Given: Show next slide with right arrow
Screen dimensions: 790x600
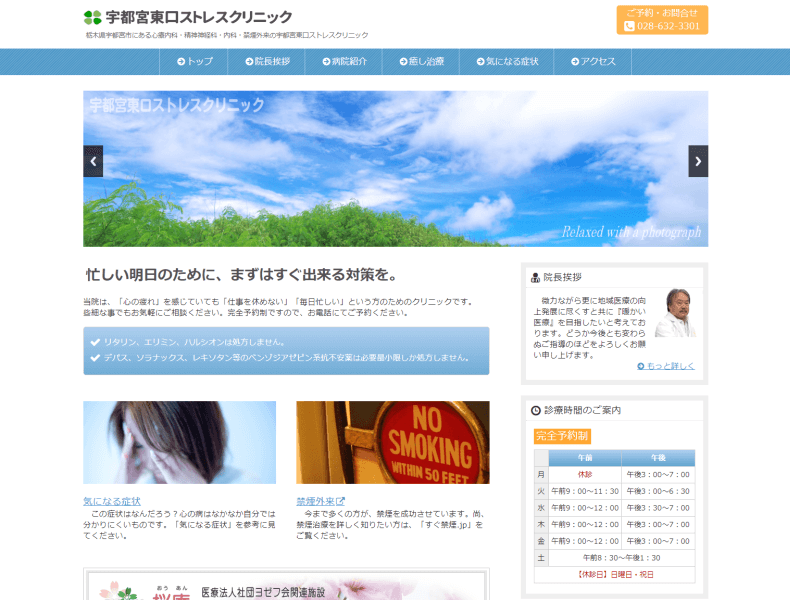Looking at the screenshot, I should (x=698, y=161).
